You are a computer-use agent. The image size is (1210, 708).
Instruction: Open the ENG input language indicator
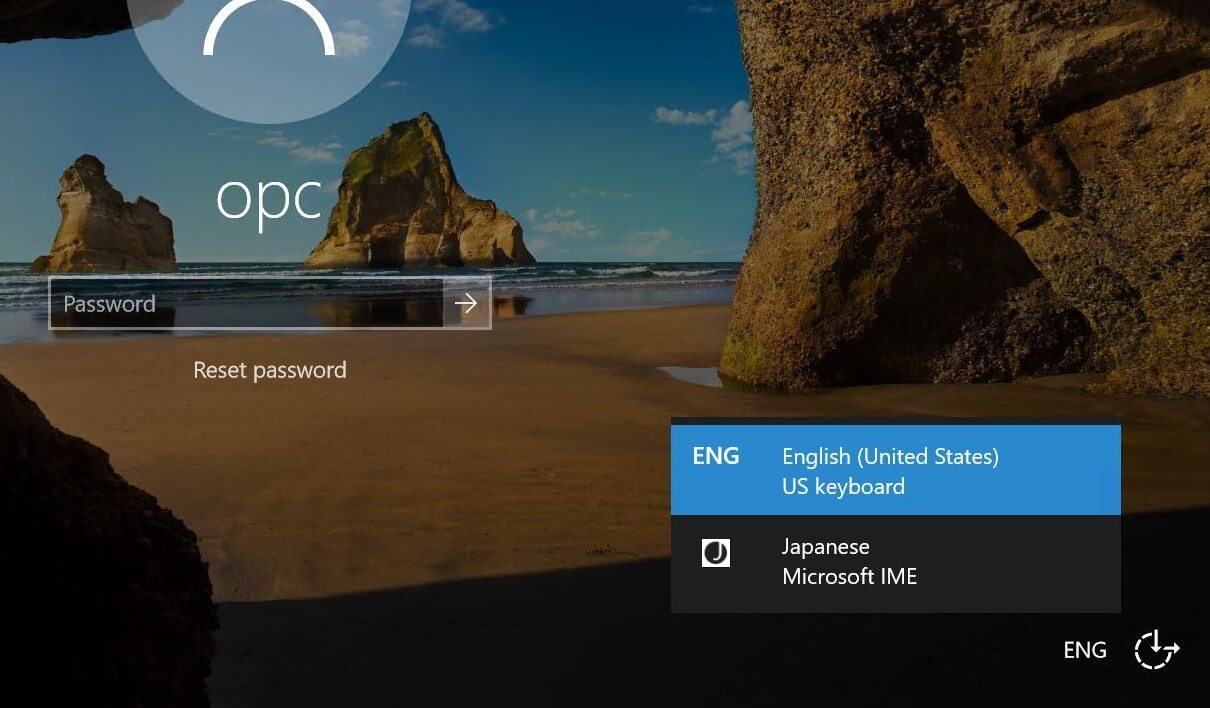point(1085,650)
